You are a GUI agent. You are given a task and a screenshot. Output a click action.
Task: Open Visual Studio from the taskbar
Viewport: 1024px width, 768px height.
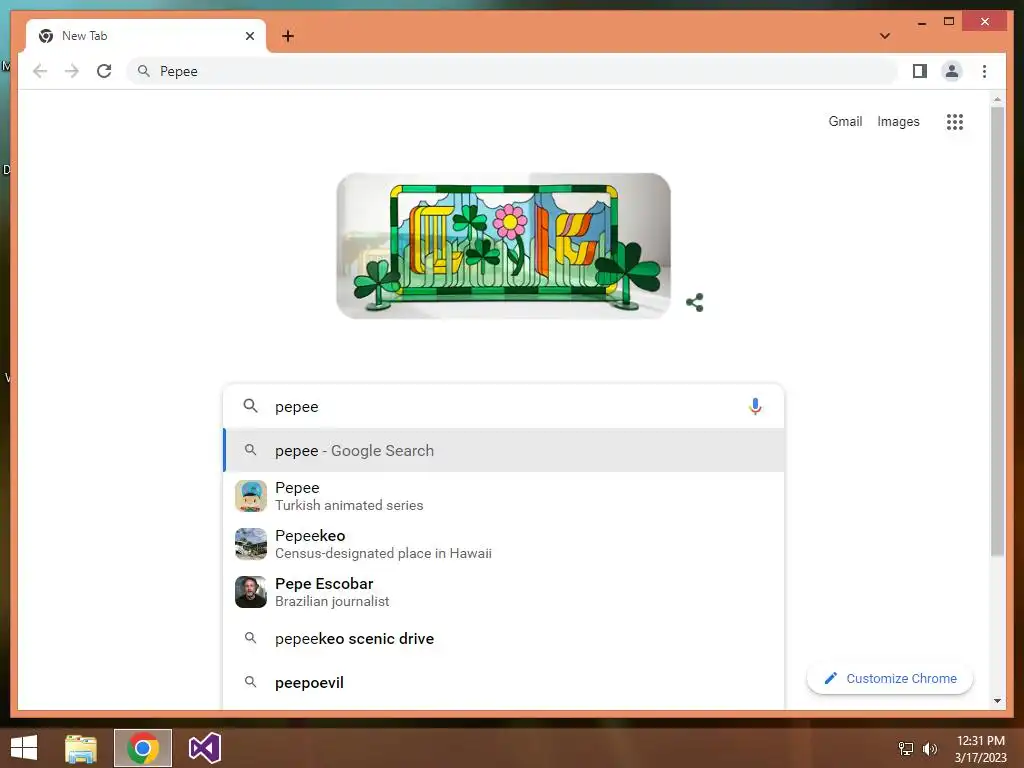point(204,748)
